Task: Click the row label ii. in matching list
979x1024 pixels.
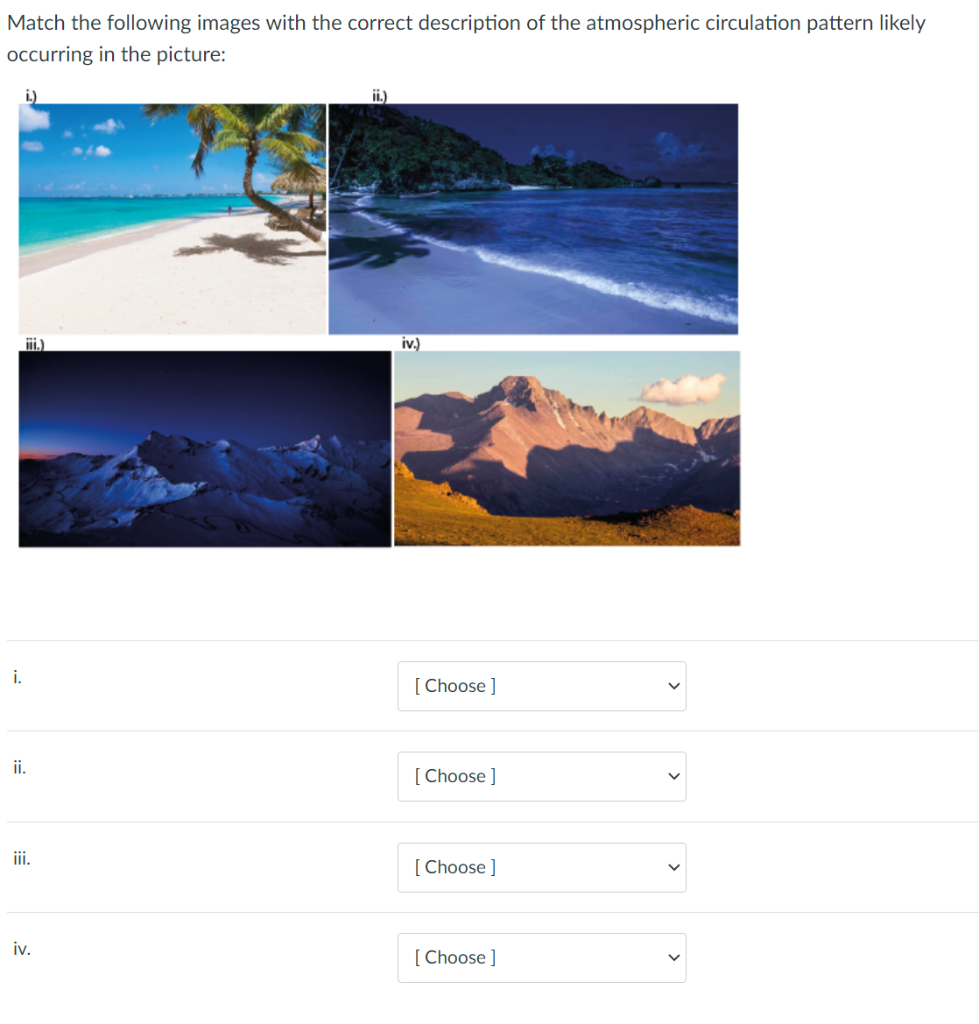Action: point(20,767)
